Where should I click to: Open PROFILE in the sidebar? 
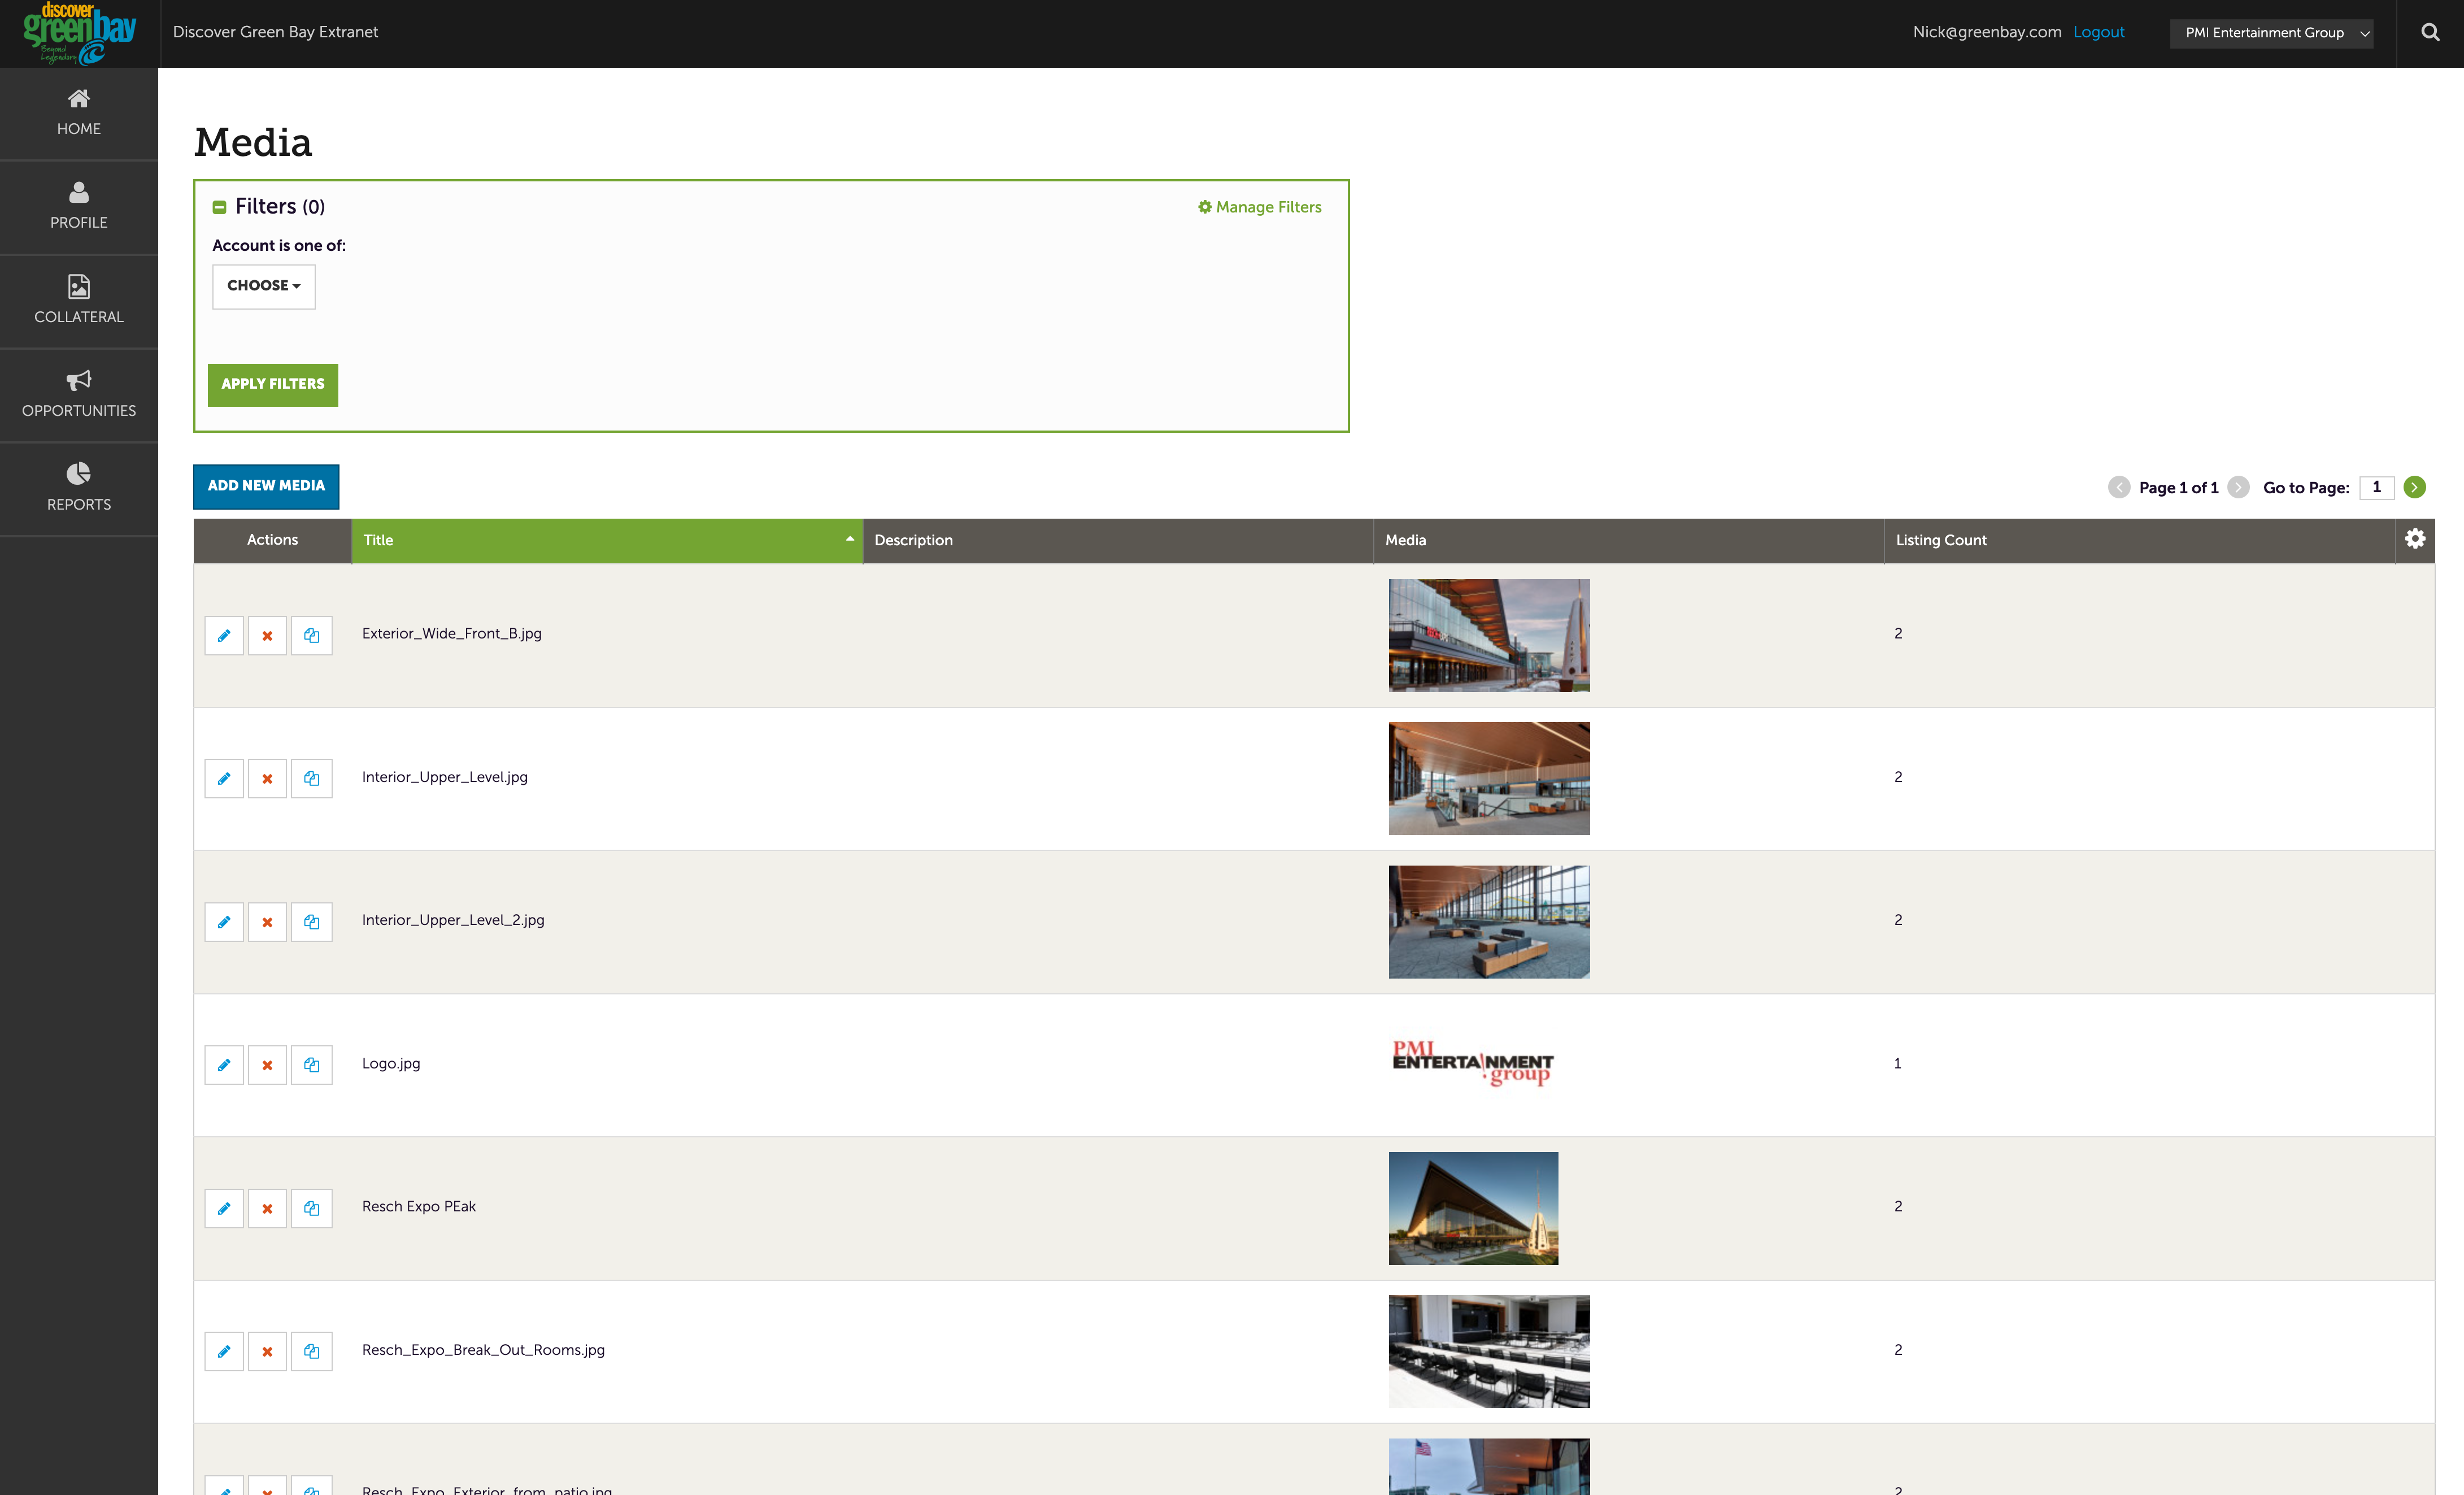click(79, 207)
